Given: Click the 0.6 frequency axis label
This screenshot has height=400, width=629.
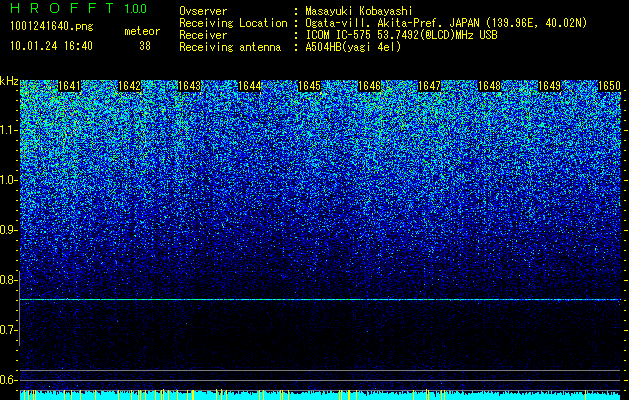Looking at the screenshot, I should tap(9, 380).
